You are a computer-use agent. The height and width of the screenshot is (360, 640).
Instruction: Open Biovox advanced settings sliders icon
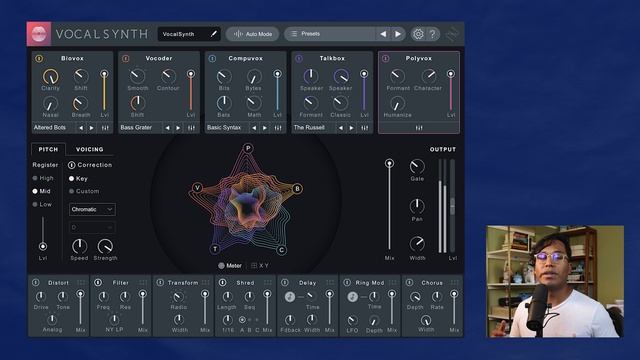click(105, 128)
